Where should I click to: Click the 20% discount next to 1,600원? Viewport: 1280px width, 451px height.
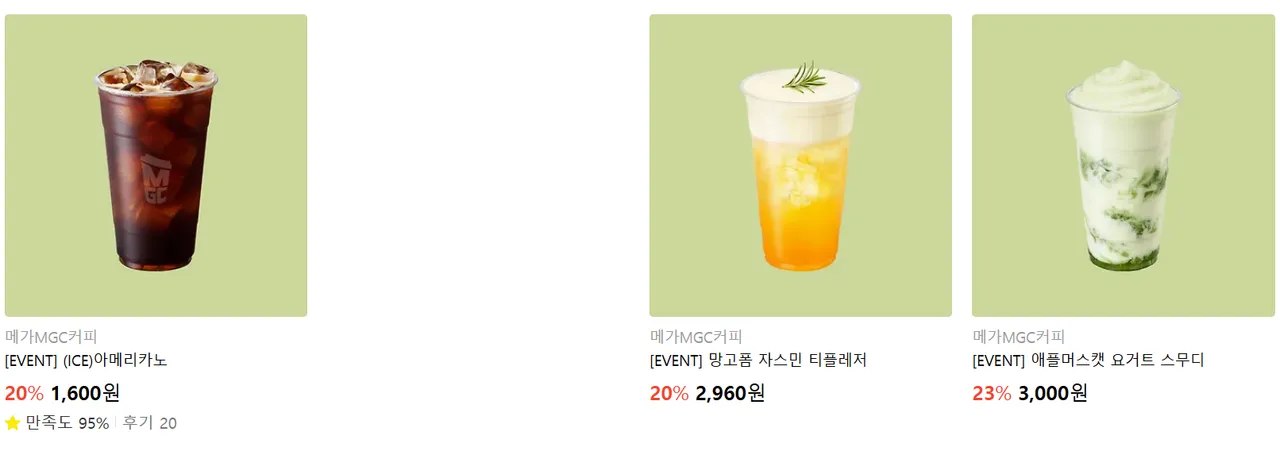pos(24,393)
